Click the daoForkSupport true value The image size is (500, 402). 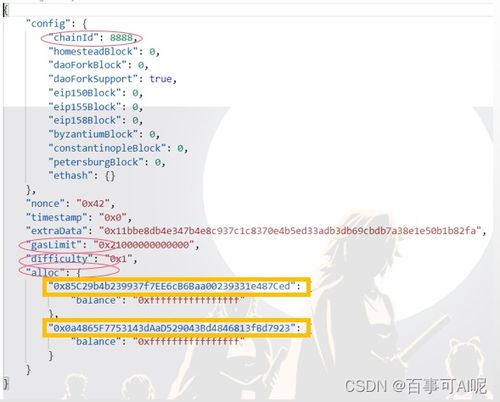click(161, 79)
